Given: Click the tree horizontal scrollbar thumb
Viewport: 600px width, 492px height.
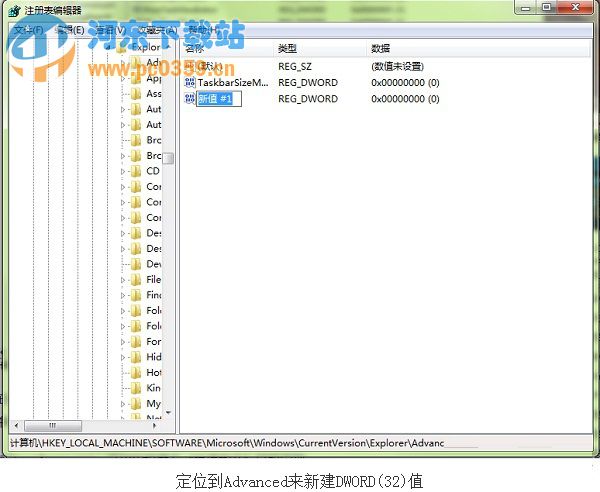Looking at the screenshot, I should click(53, 425).
